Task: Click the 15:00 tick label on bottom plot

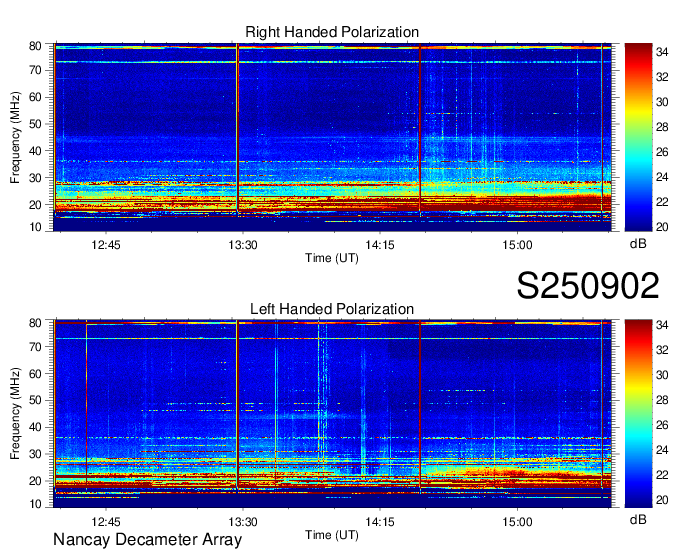Action: point(517,522)
